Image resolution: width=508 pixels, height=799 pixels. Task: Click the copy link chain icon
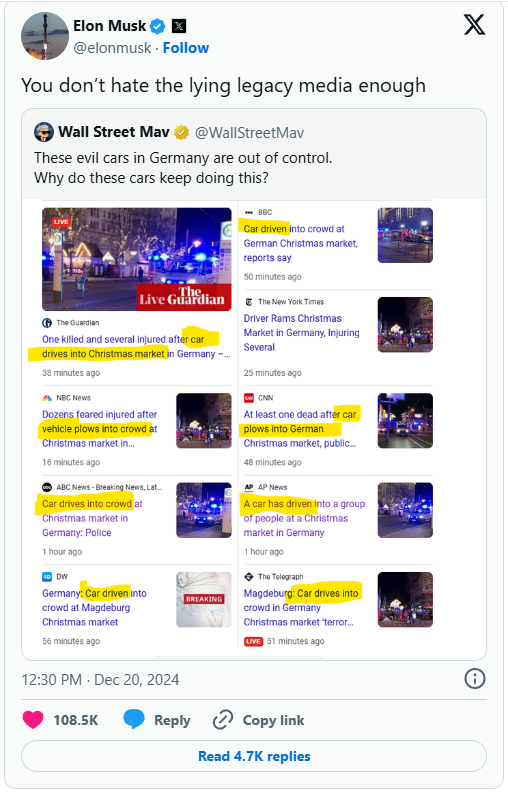click(x=223, y=720)
